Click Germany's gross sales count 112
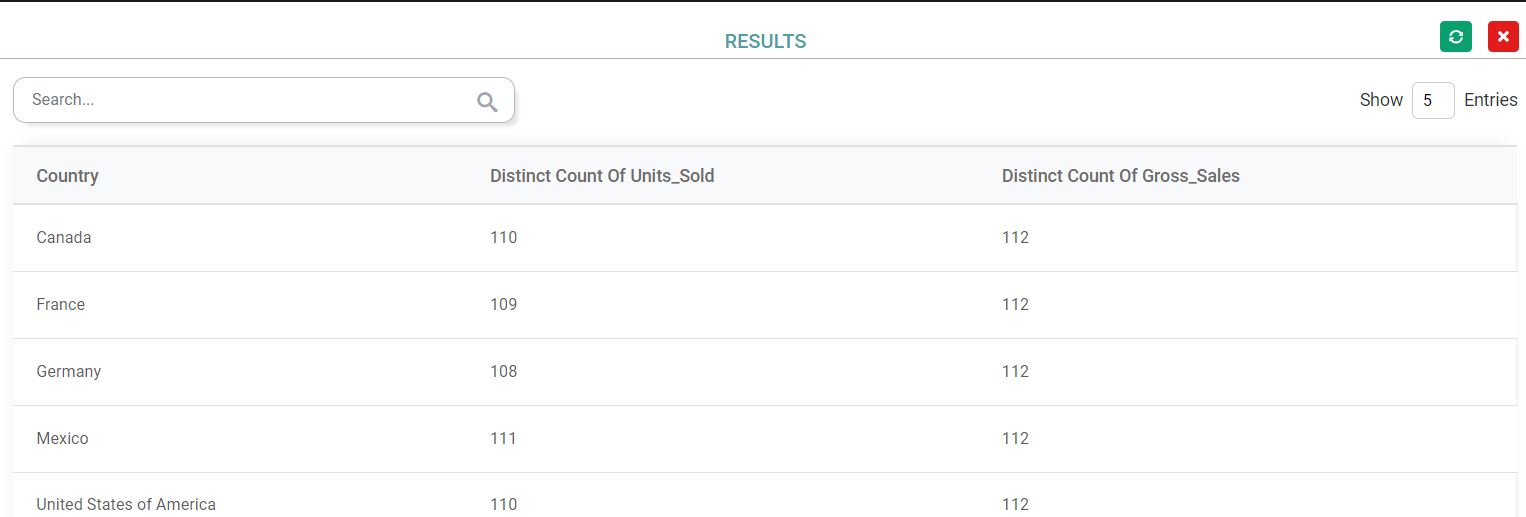 tap(1015, 372)
